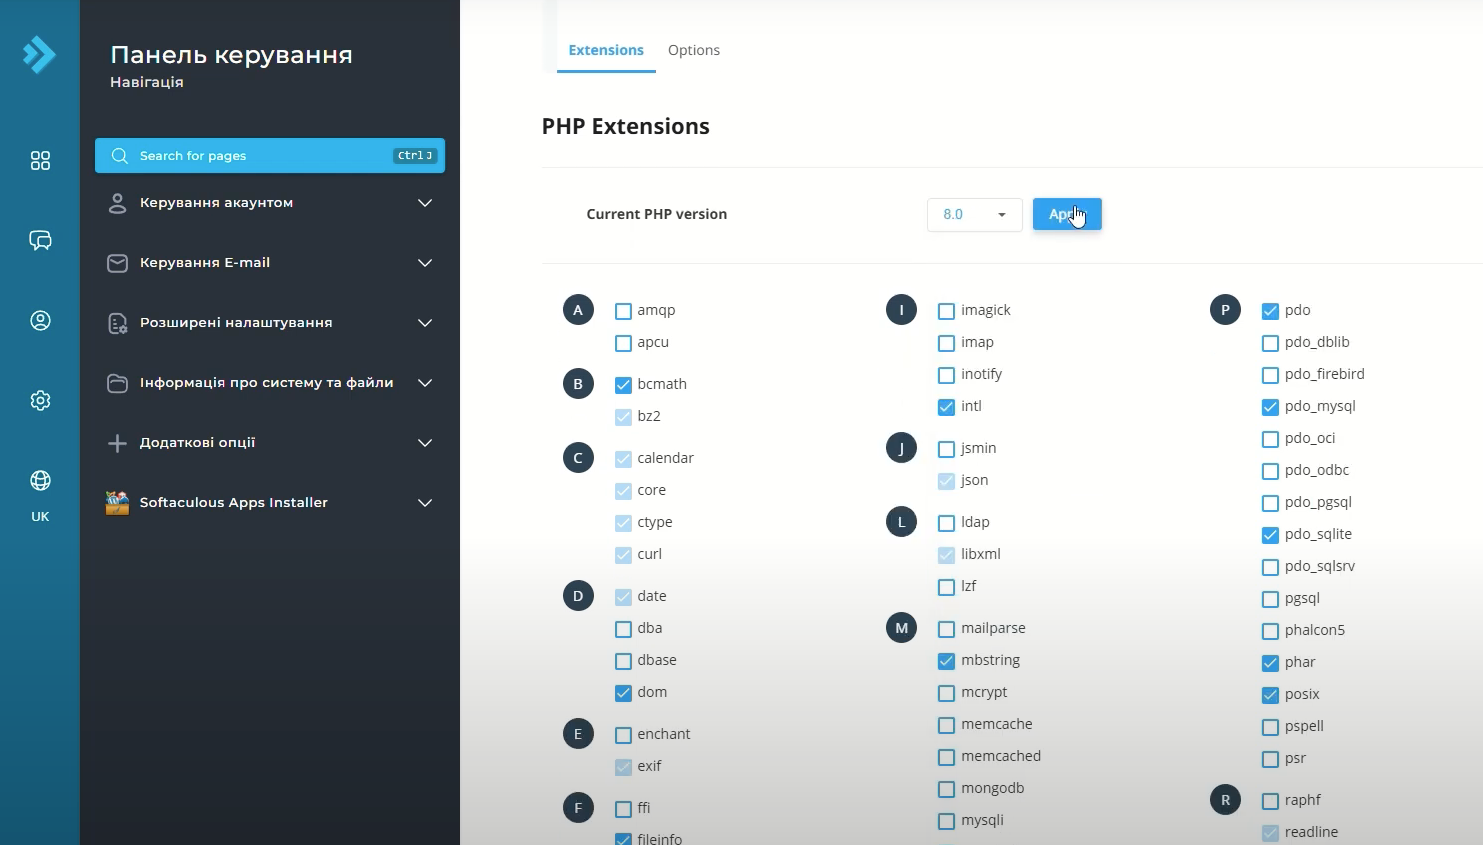
Task: Expand Керування акаунтом chevron
Action: [x=425, y=203]
